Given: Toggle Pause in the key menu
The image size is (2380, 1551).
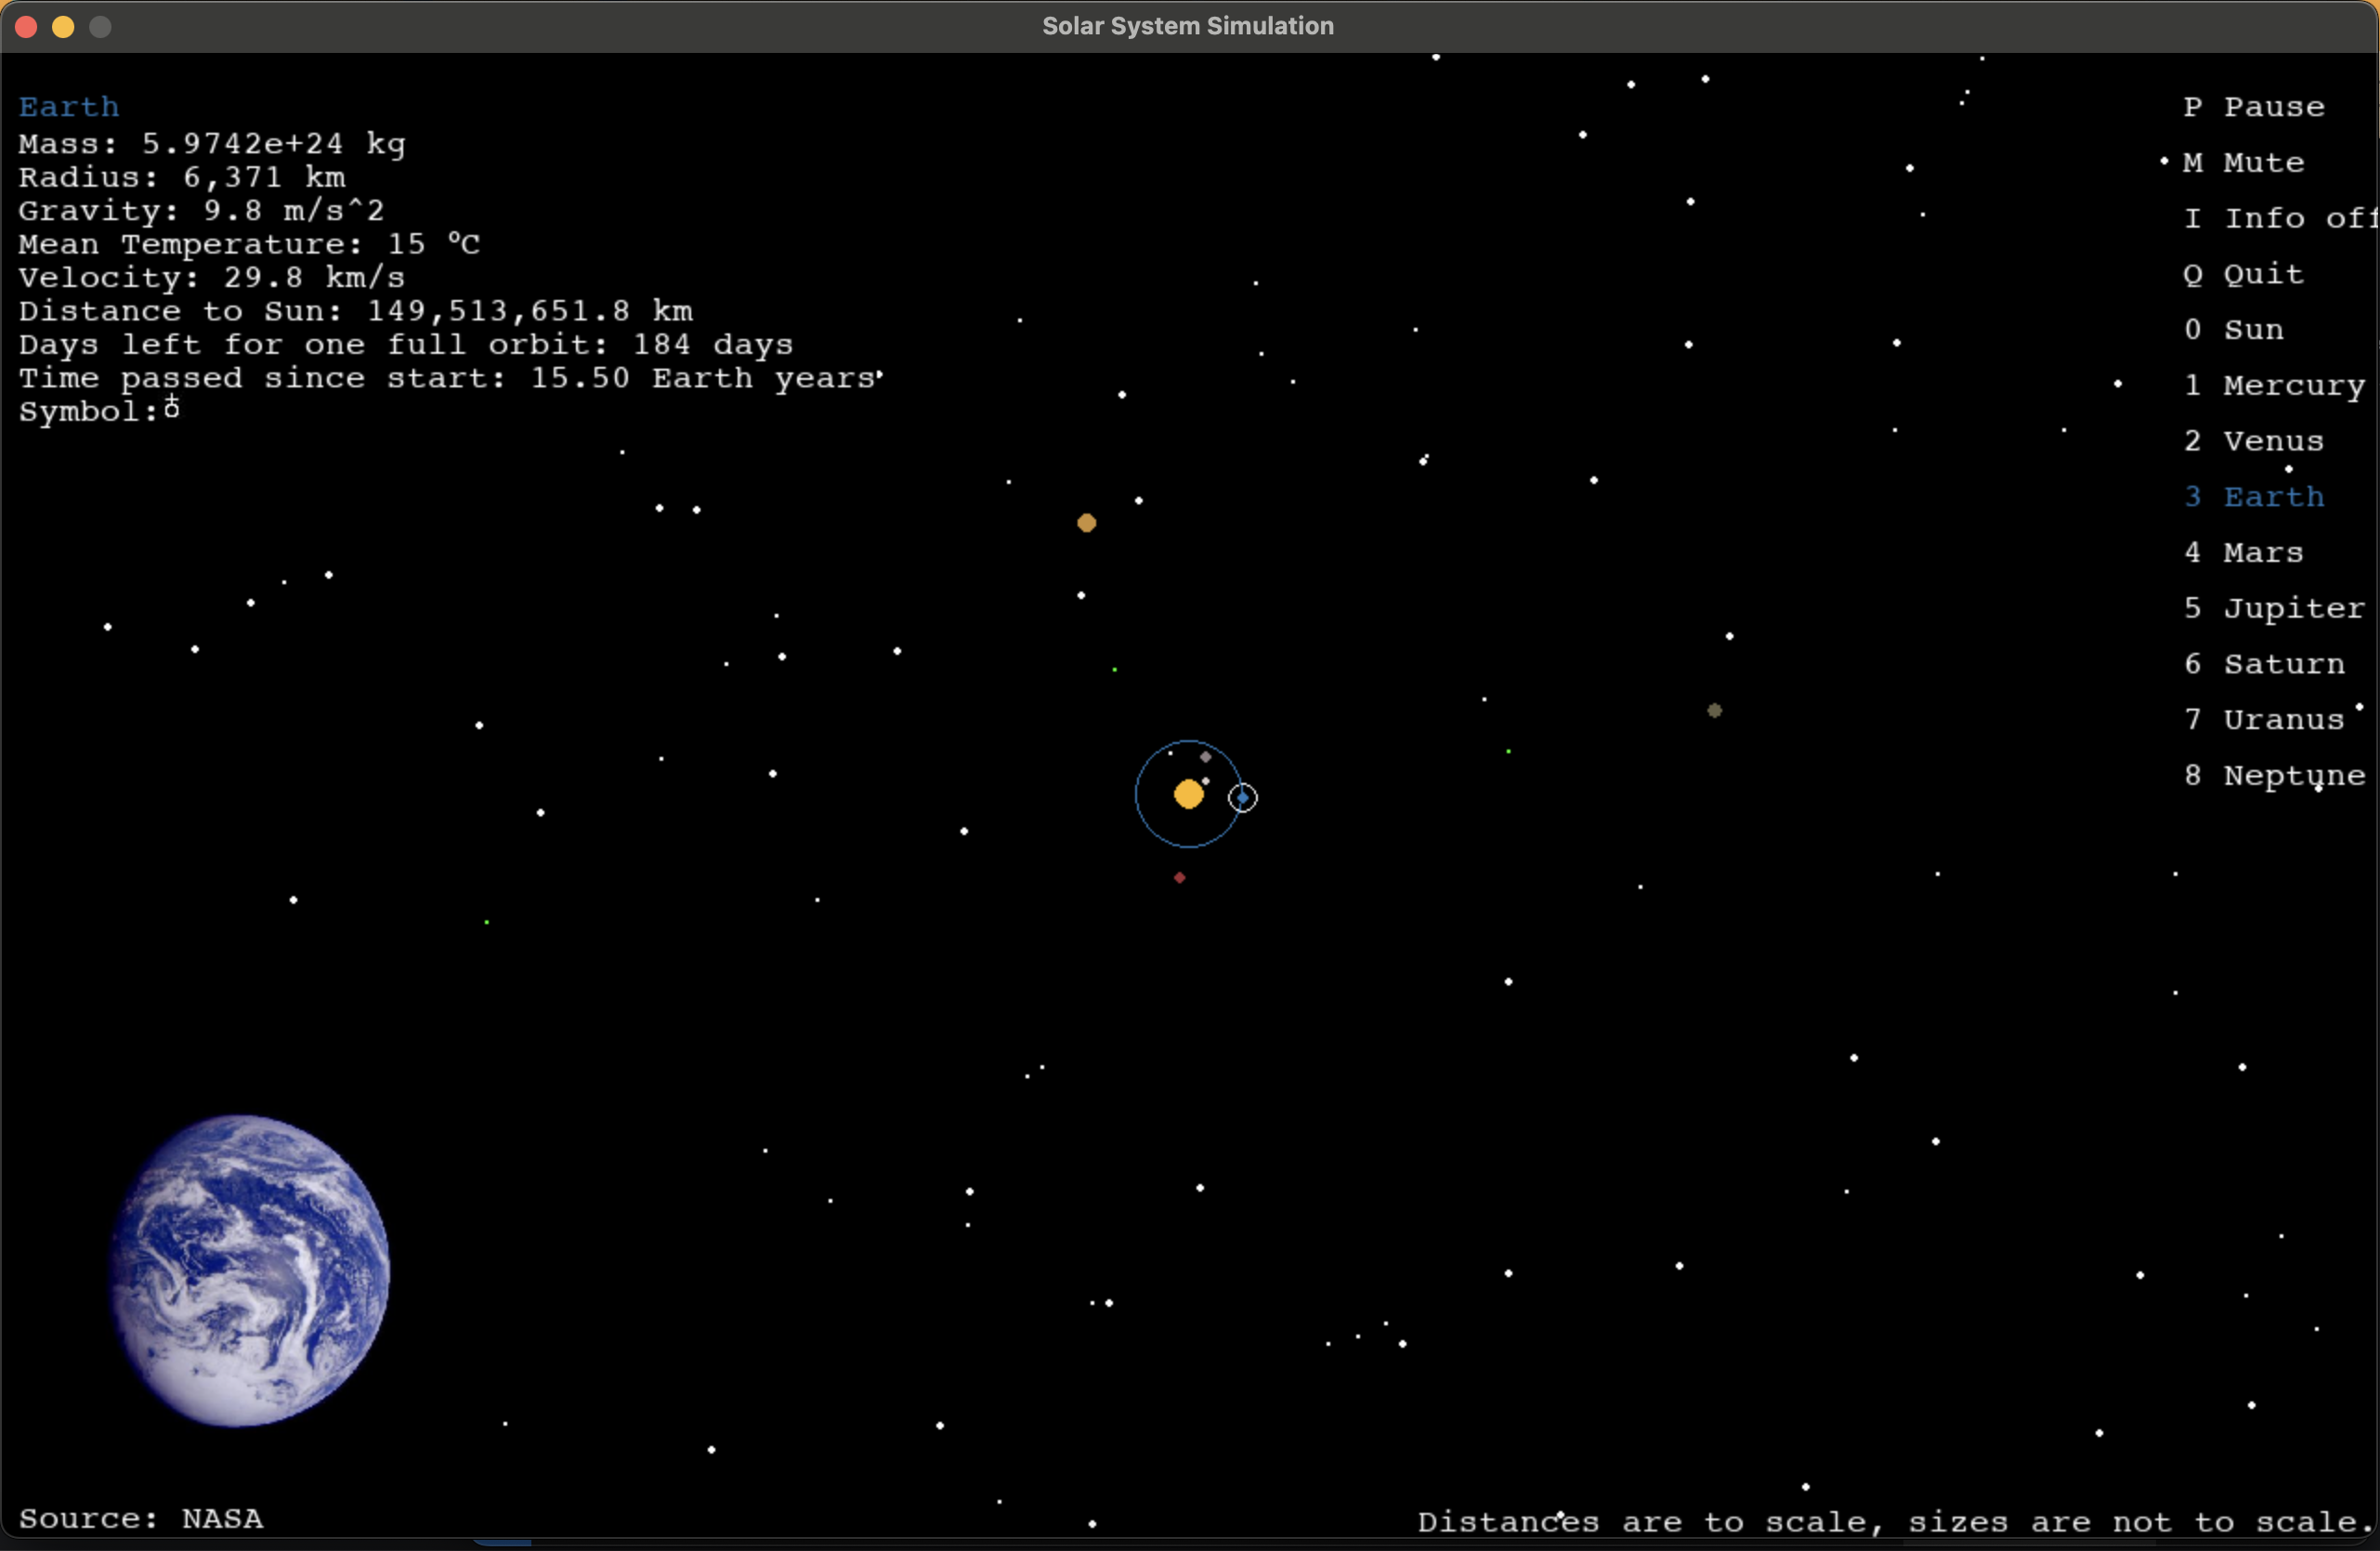Looking at the screenshot, I should click(2254, 107).
